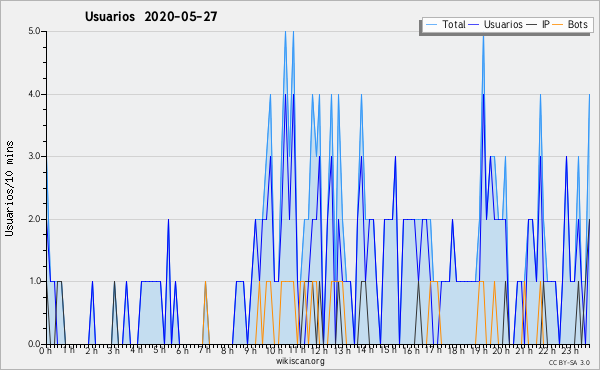Image resolution: width=600 pixels, height=370 pixels.
Task: Click the '10 h' x-axis label
Action: (273, 350)
